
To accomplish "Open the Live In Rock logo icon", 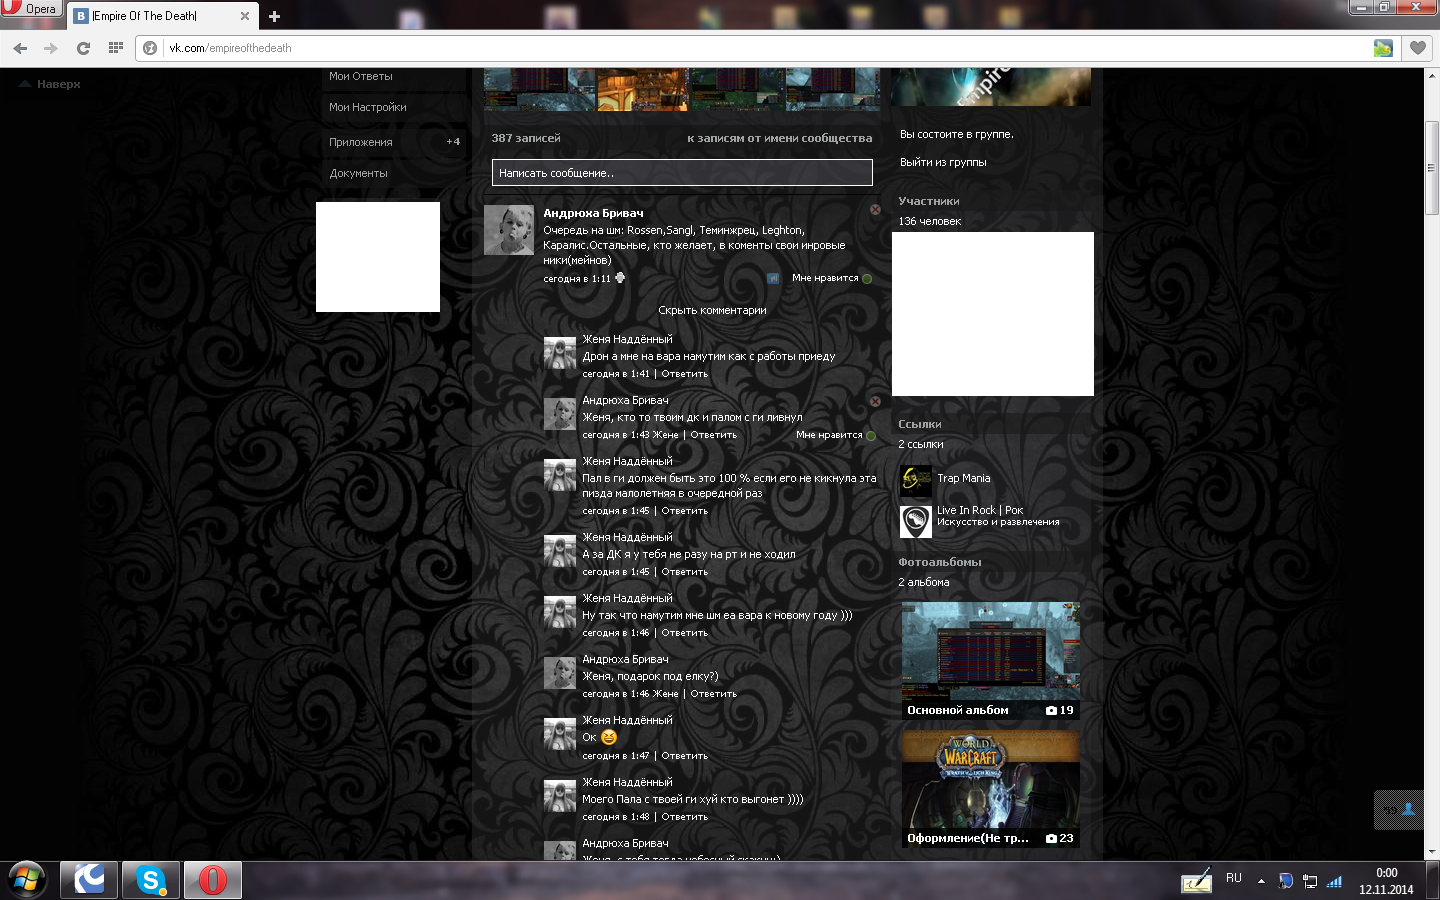I will tap(916, 521).
